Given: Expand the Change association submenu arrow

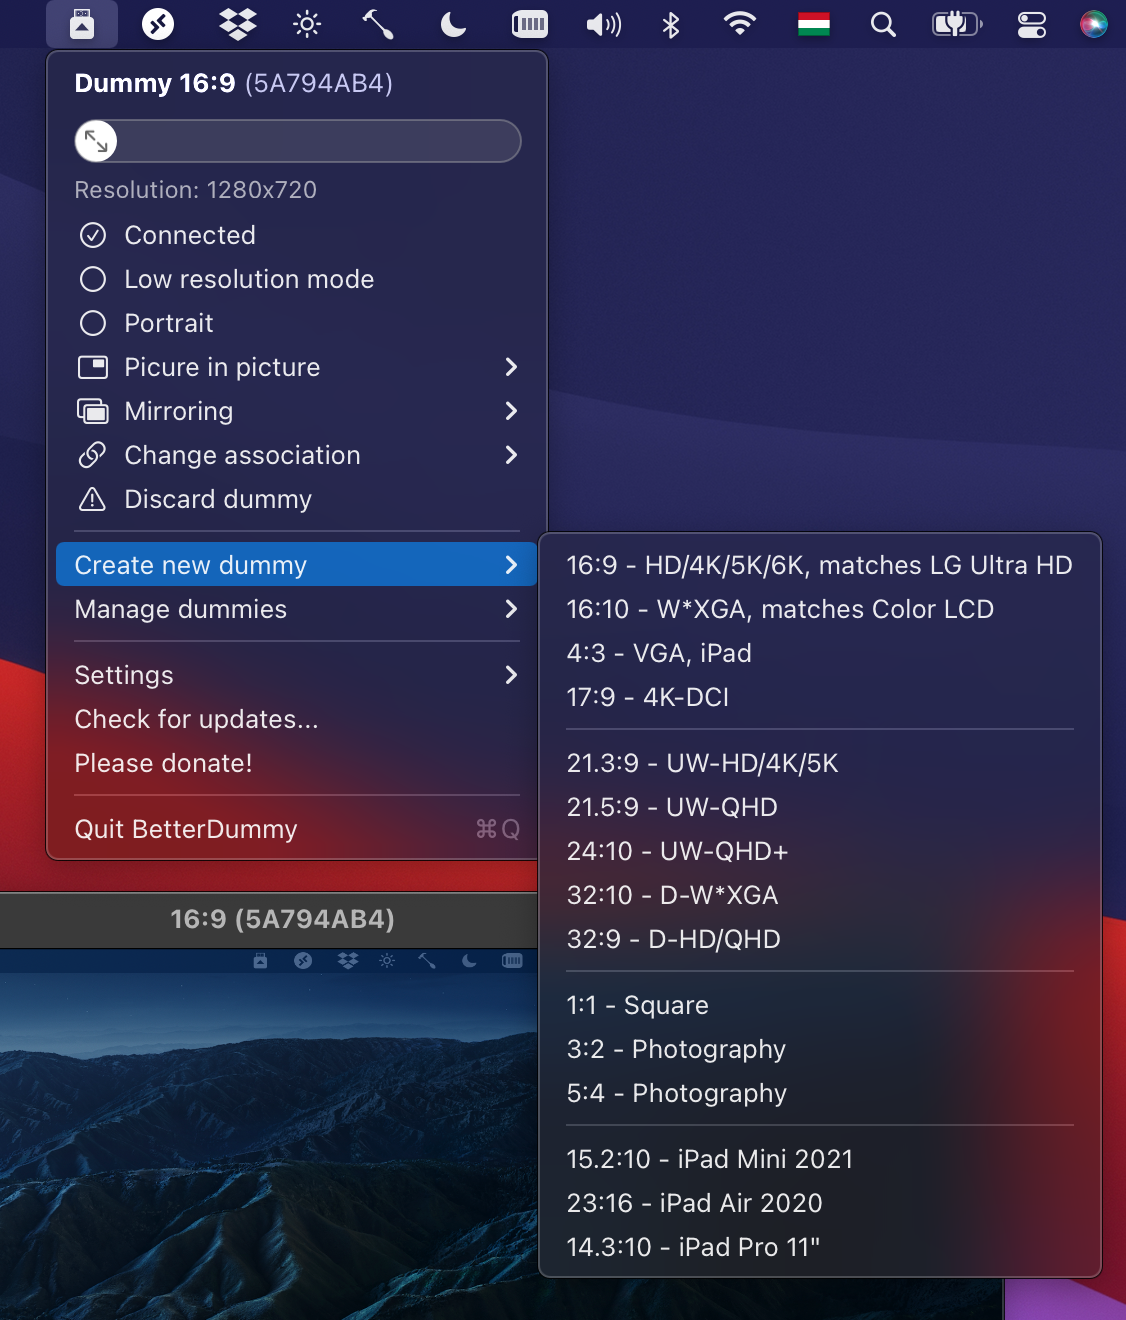Looking at the screenshot, I should coord(511,455).
